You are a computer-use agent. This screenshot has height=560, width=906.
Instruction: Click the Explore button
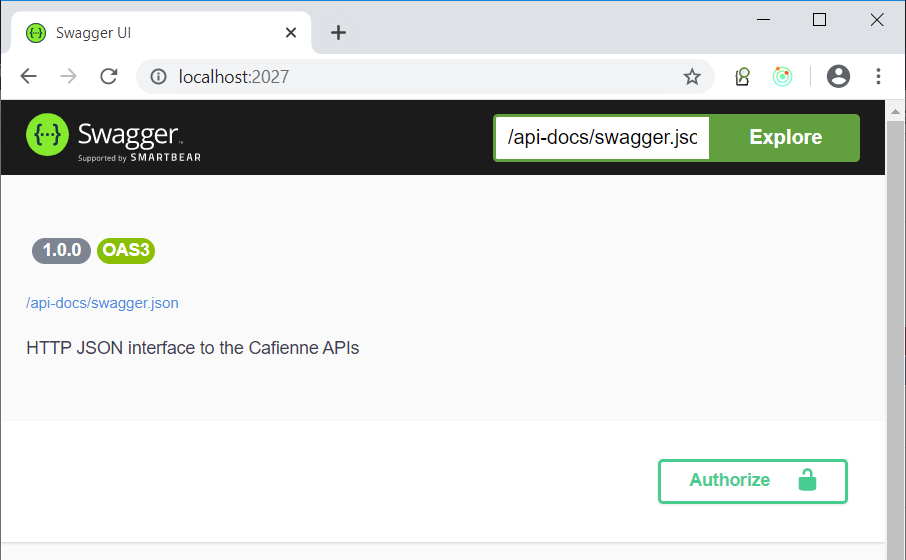(x=785, y=138)
